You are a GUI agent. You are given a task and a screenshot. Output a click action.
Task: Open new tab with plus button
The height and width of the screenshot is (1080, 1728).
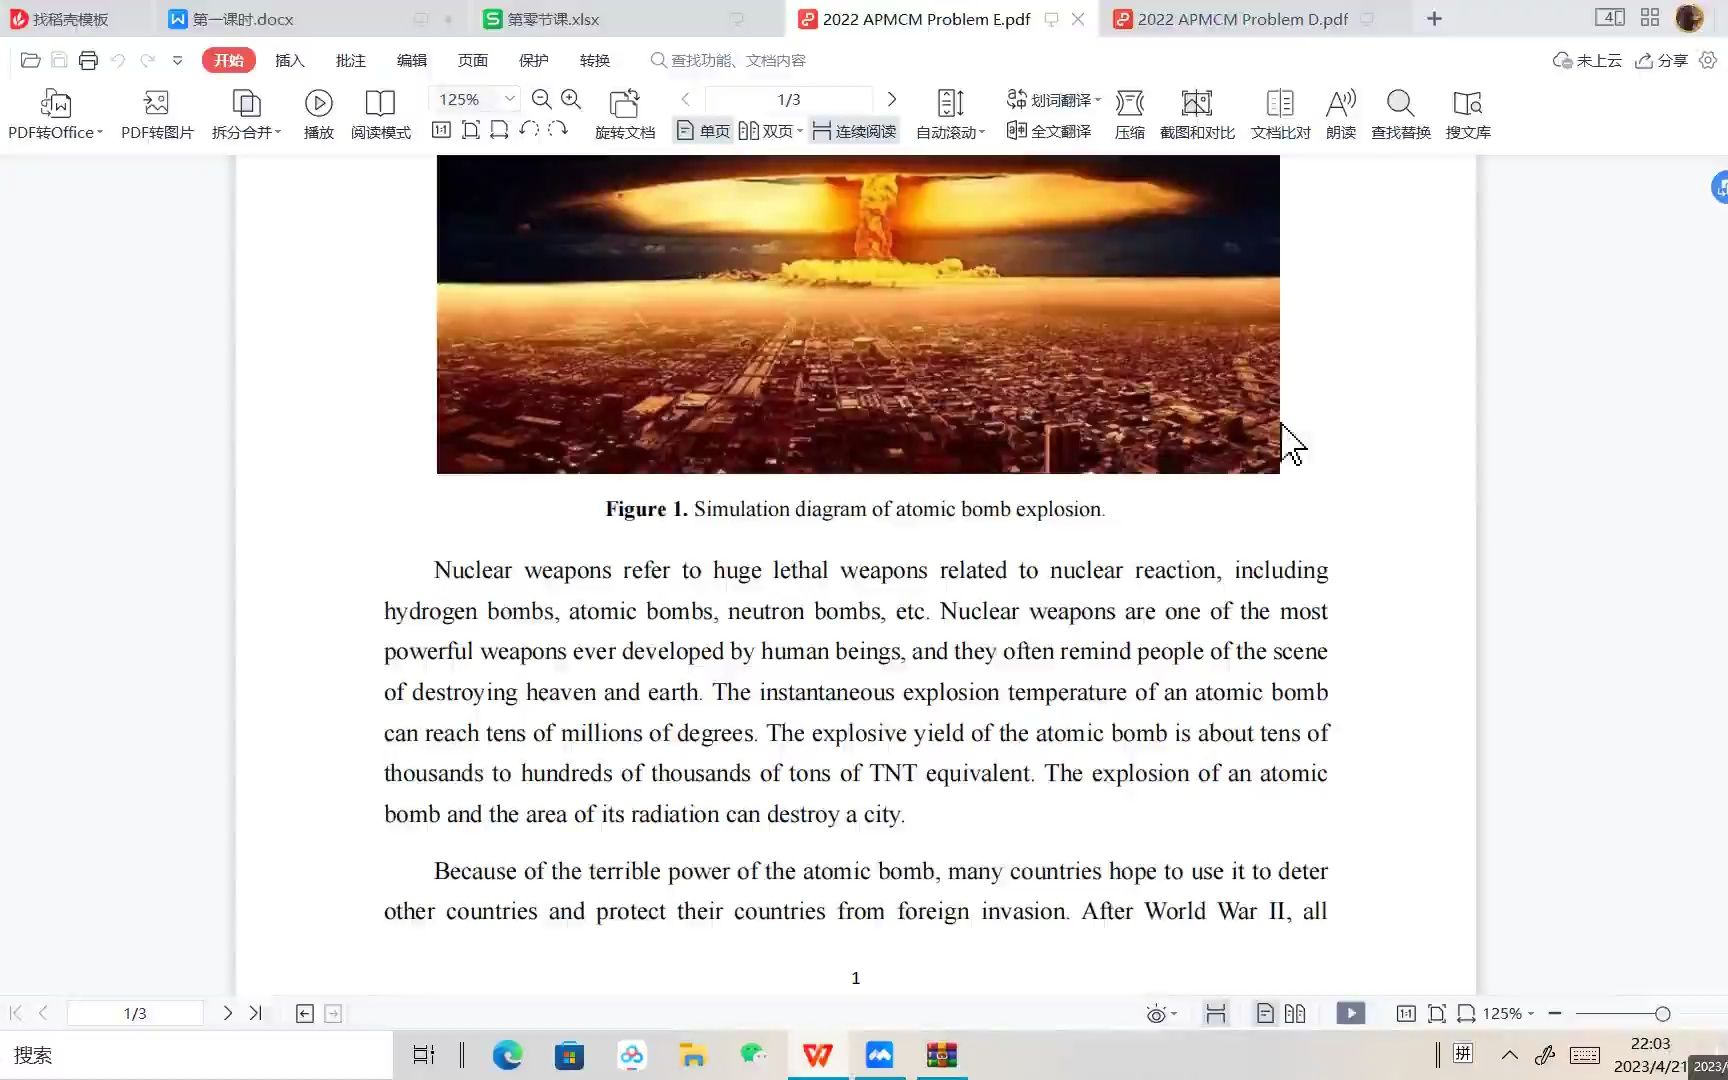1434,19
